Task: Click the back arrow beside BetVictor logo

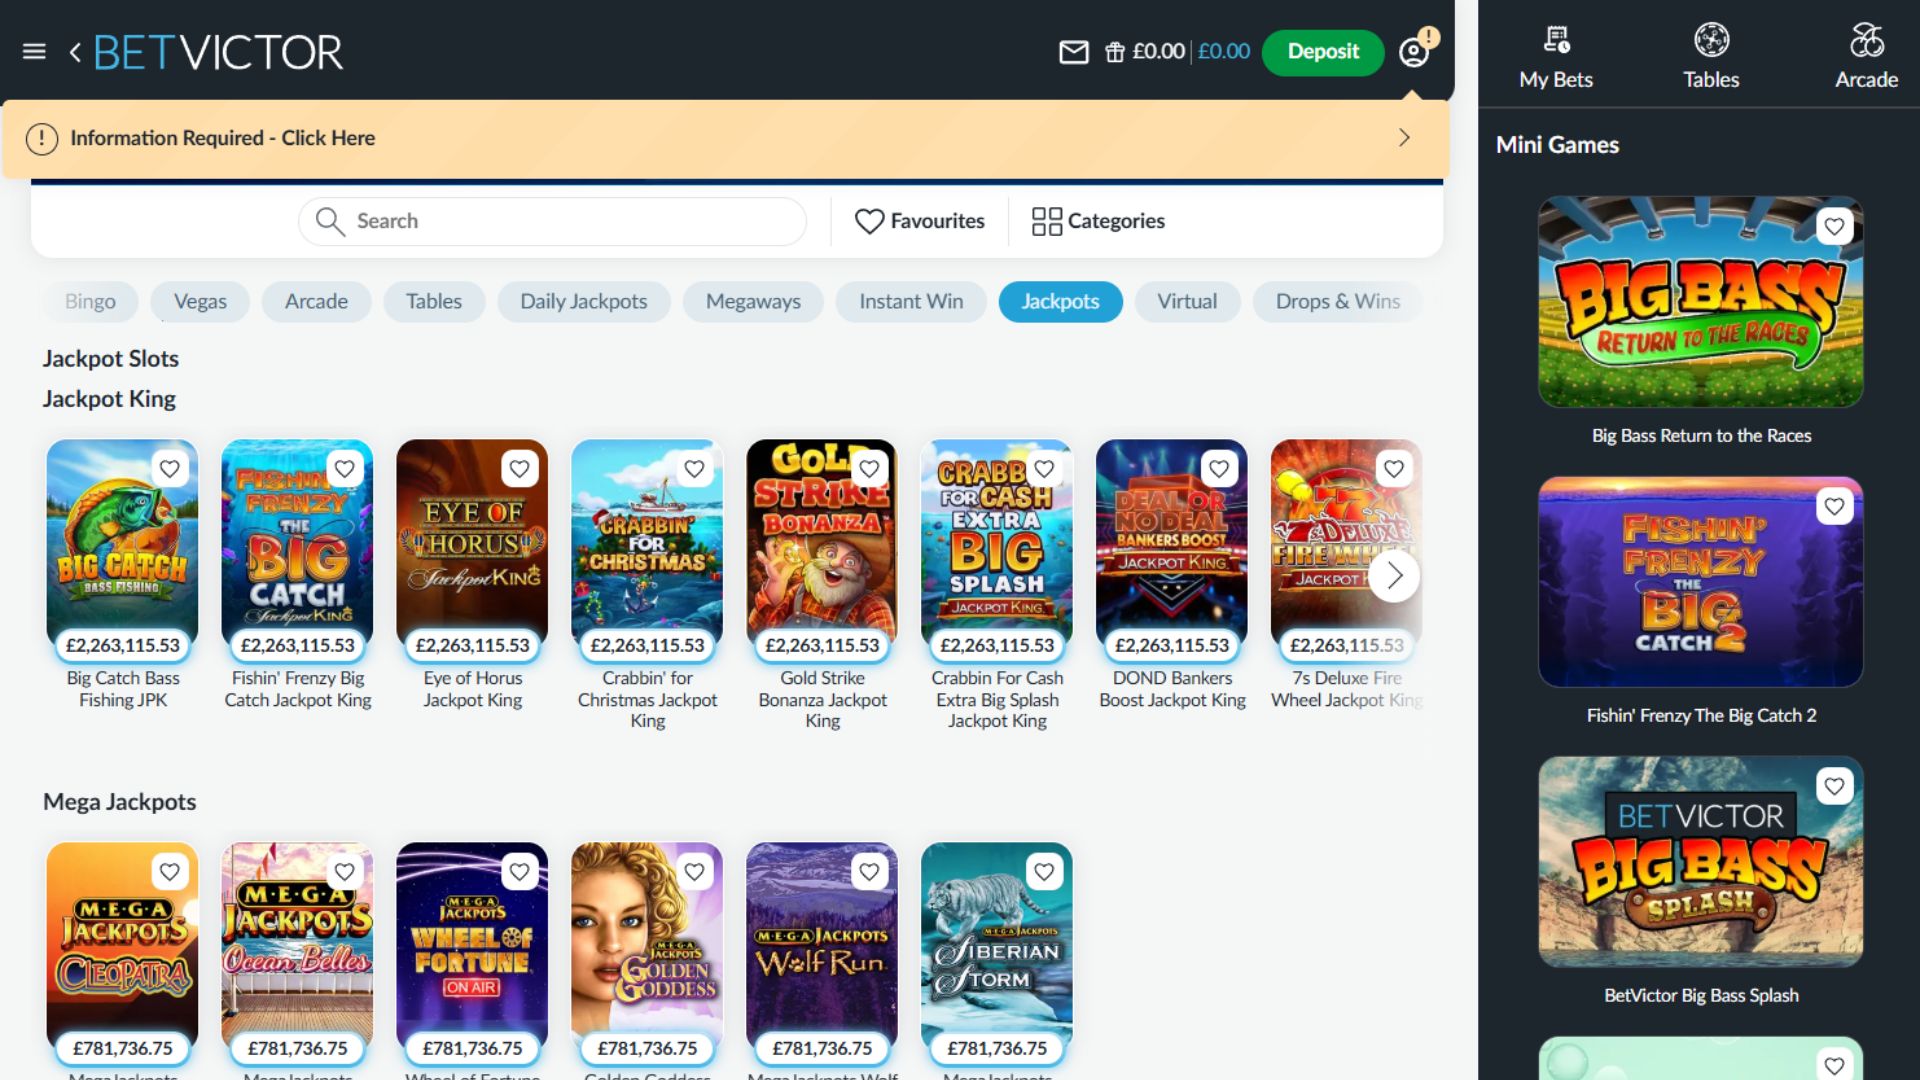Action: 75,52
